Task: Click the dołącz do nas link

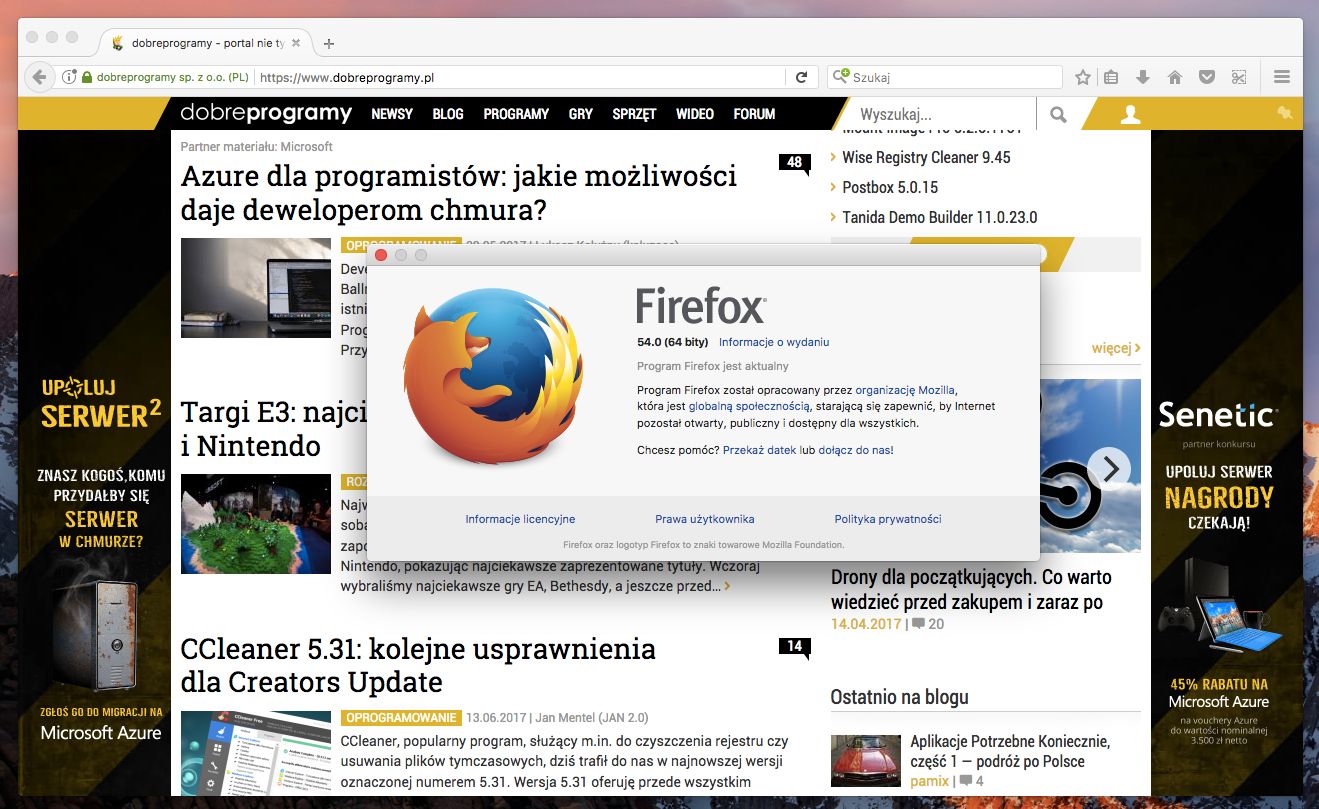Action: click(x=856, y=450)
